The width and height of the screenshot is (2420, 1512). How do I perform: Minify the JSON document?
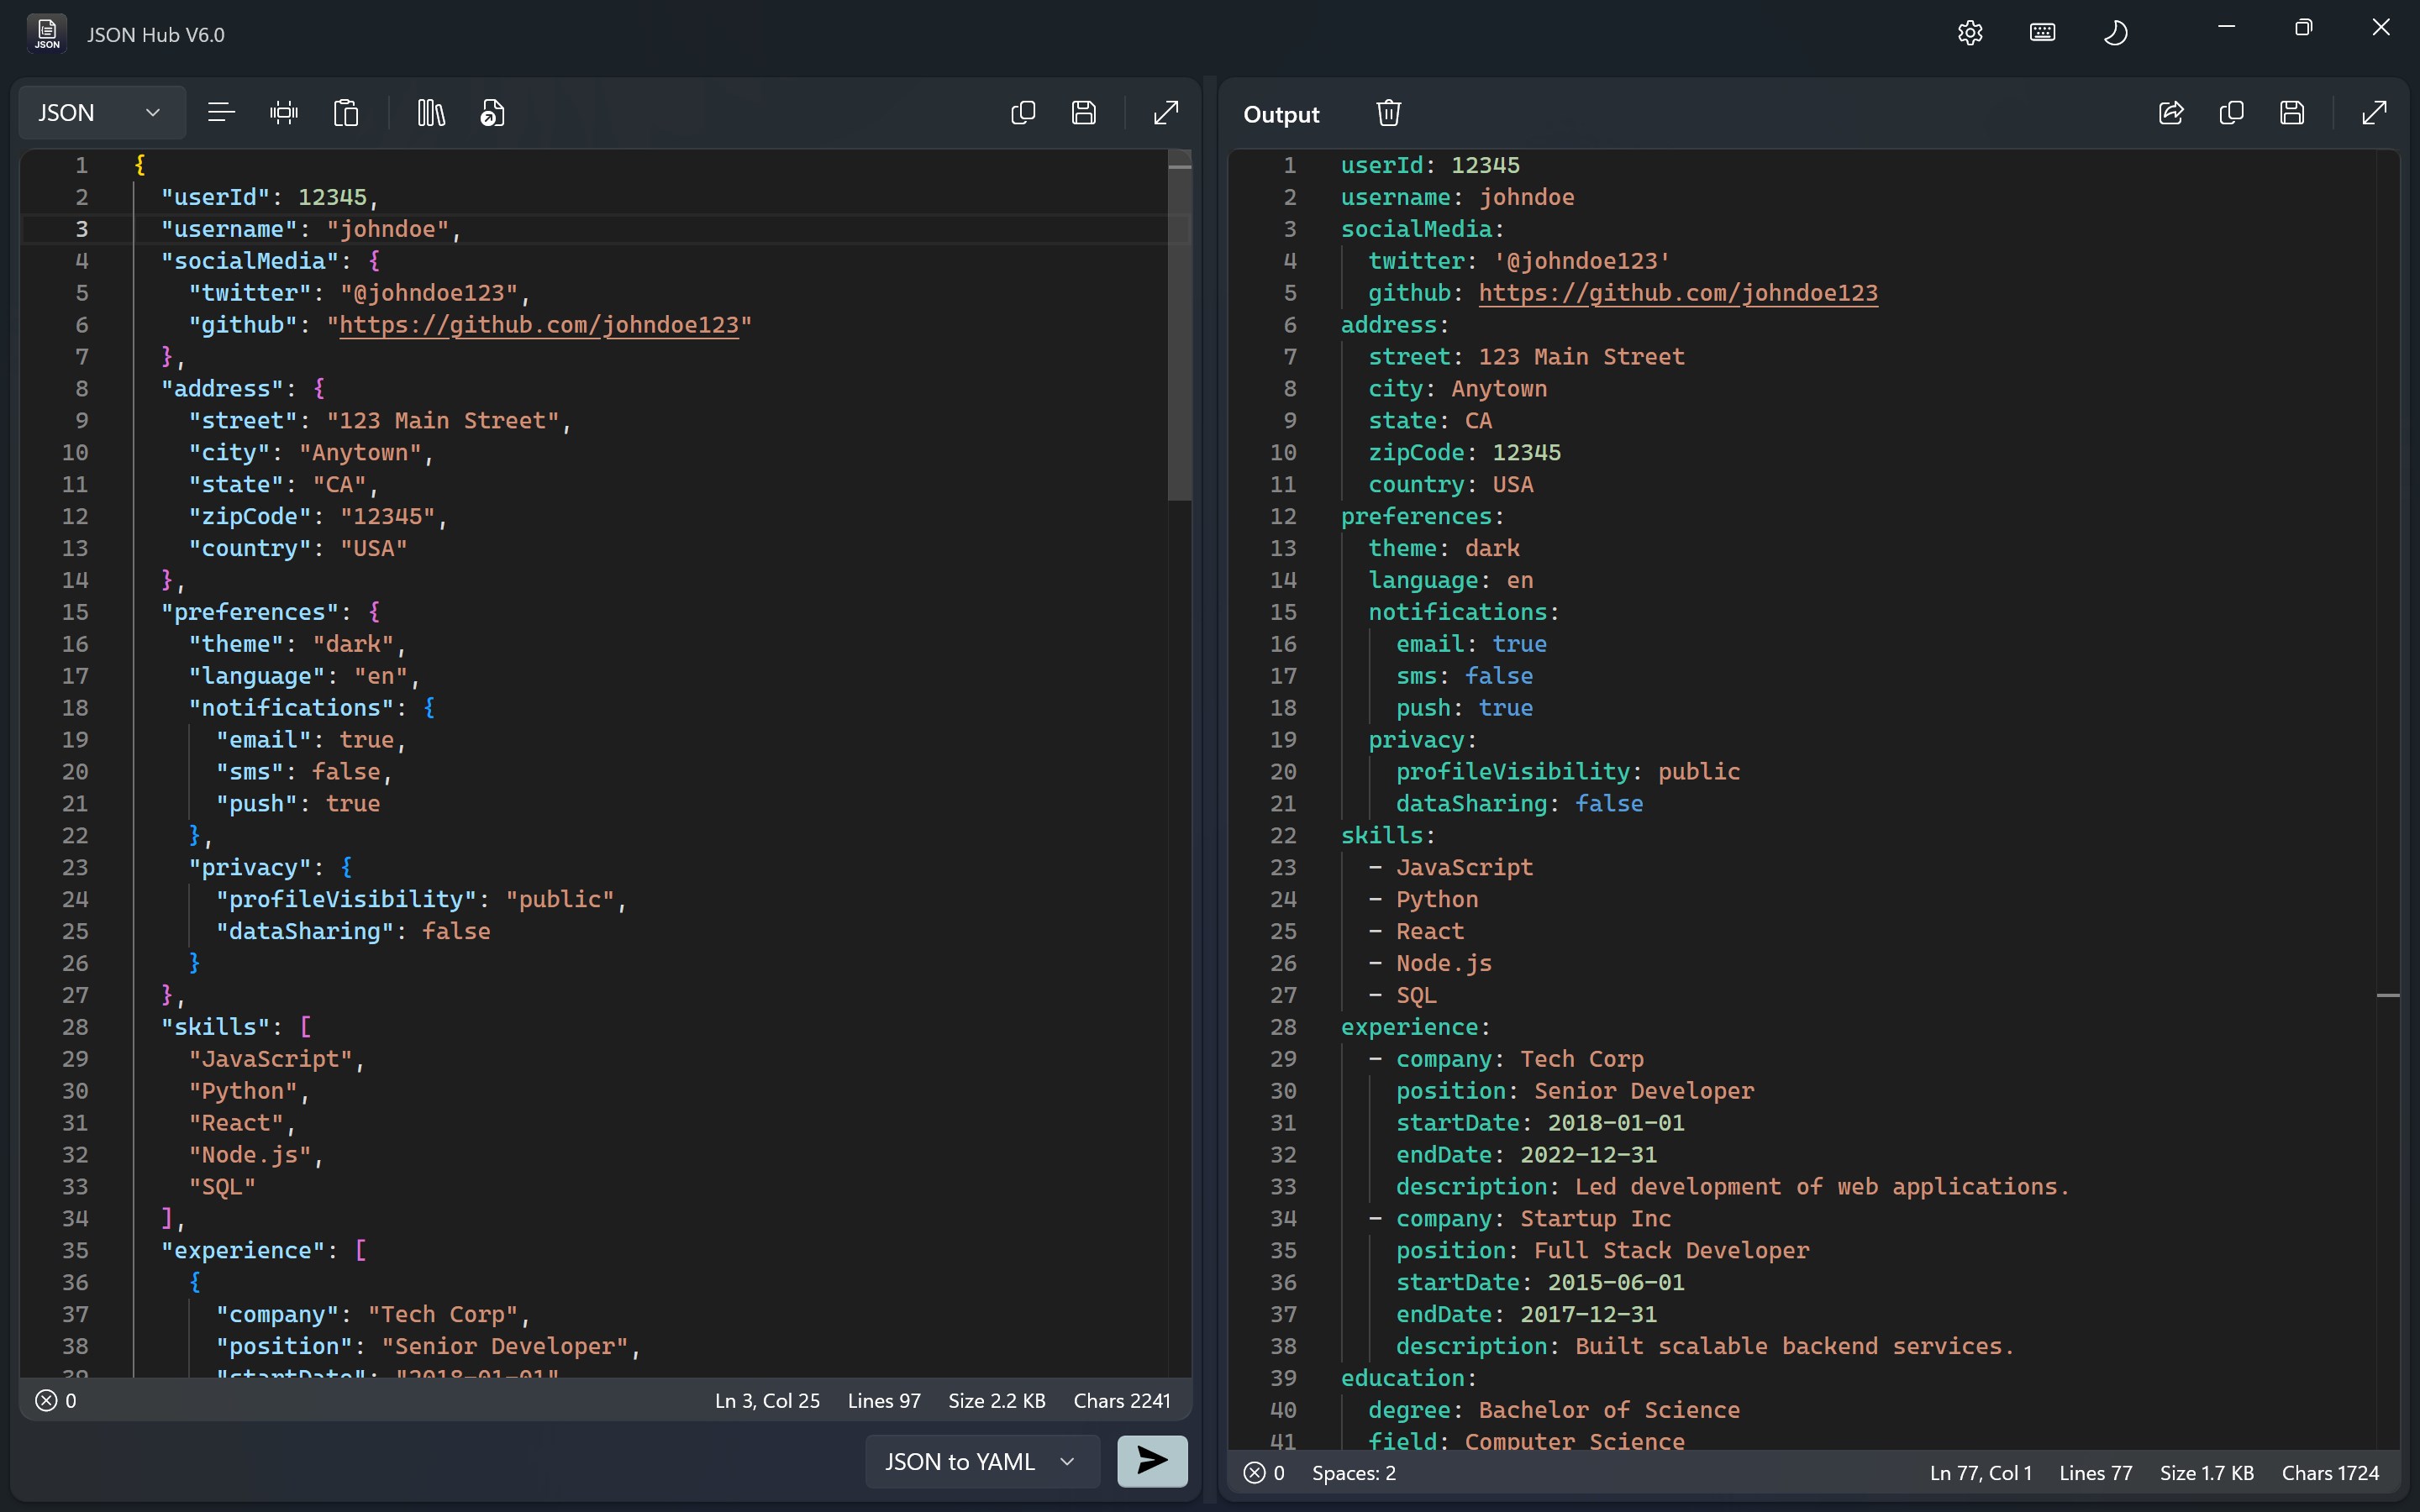[x=284, y=112]
